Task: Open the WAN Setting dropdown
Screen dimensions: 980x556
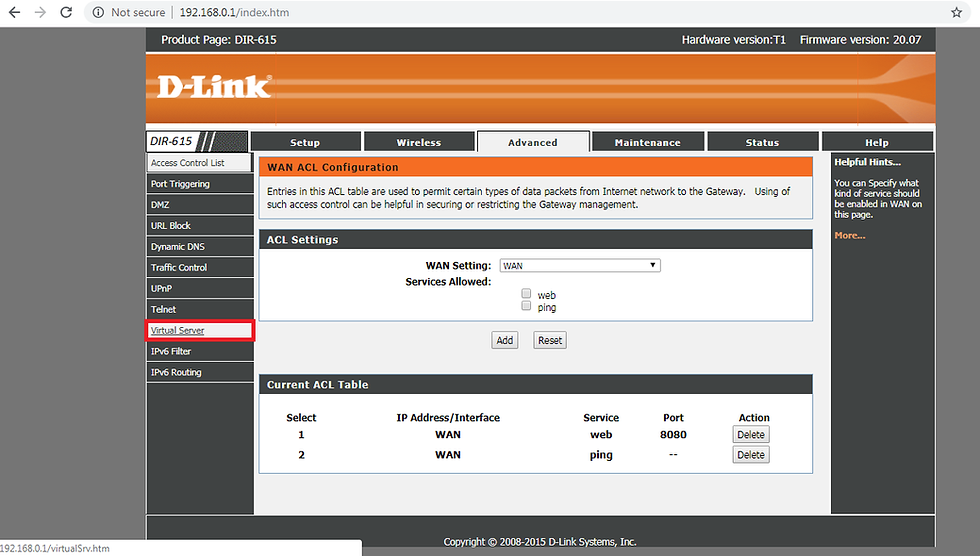Action: click(580, 266)
